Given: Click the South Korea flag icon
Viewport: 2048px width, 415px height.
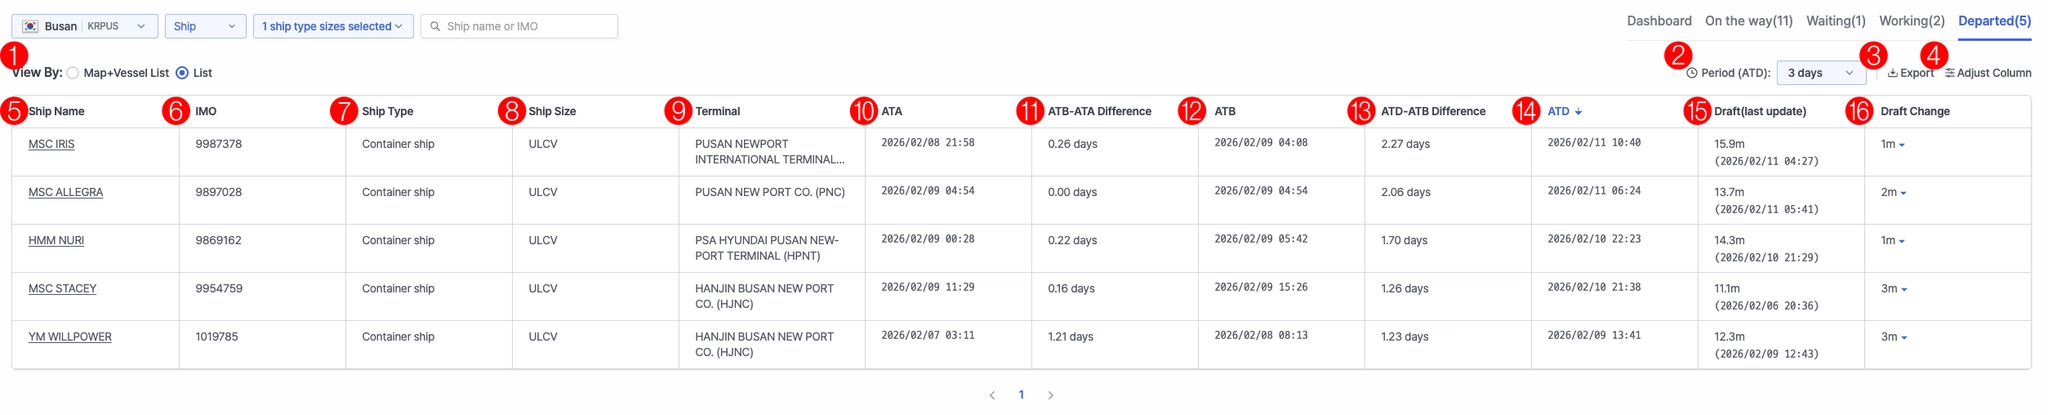Looking at the screenshot, I should pos(31,26).
